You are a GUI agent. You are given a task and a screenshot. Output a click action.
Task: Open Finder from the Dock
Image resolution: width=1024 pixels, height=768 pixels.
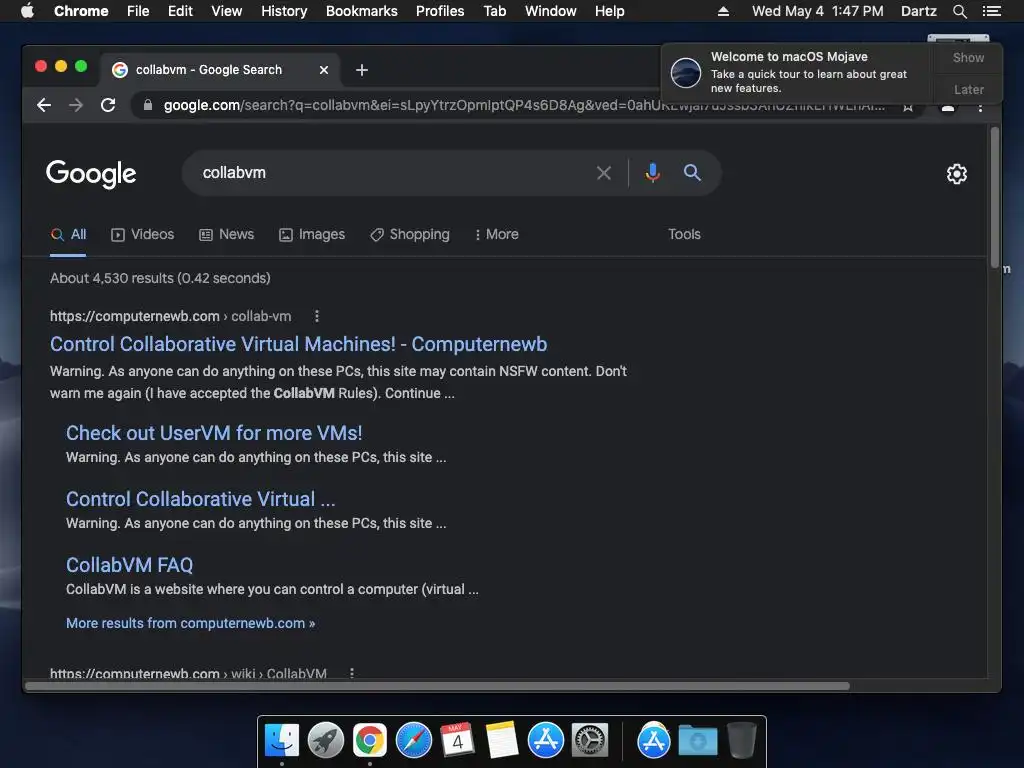pyautogui.click(x=282, y=741)
